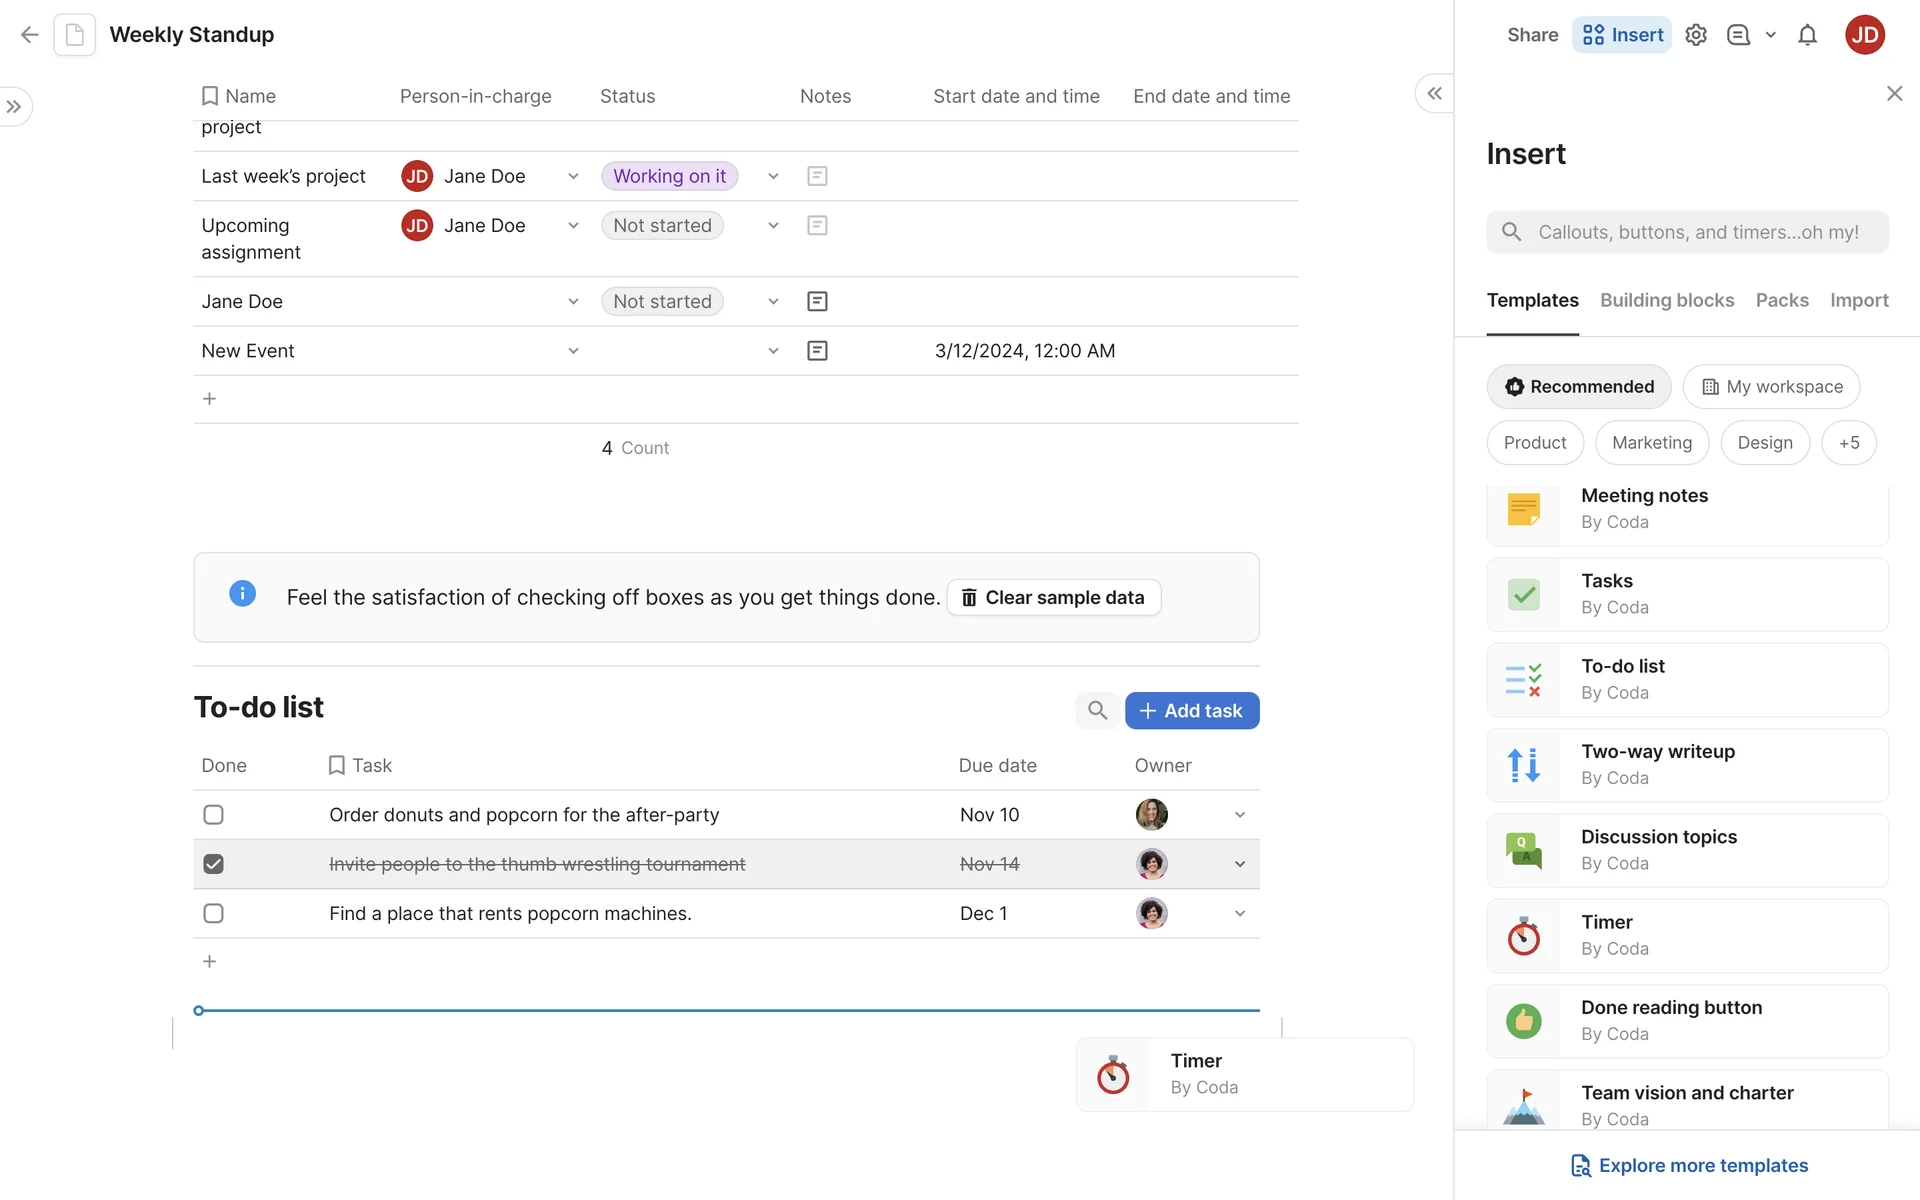Open person dropdown for Upcoming assignment row
The image size is (1920, 1200).
point(573,226)
